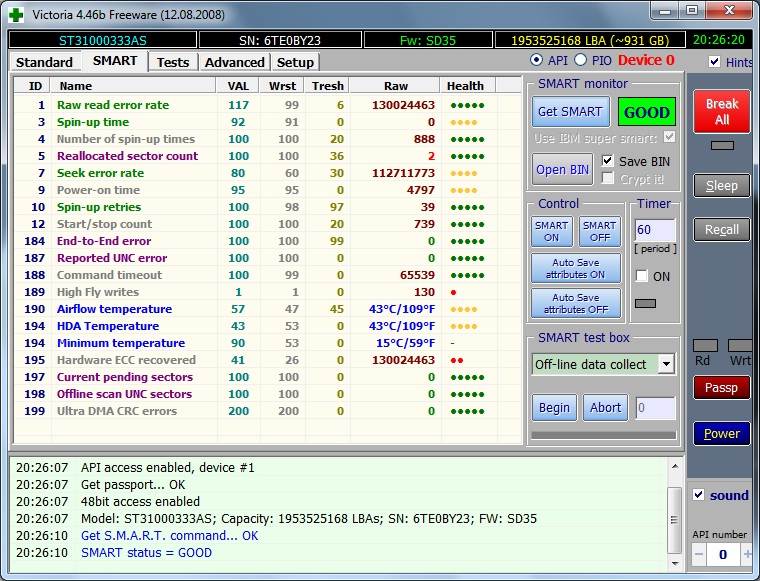Disable the Hints checkbox

(x=714, y=62)
